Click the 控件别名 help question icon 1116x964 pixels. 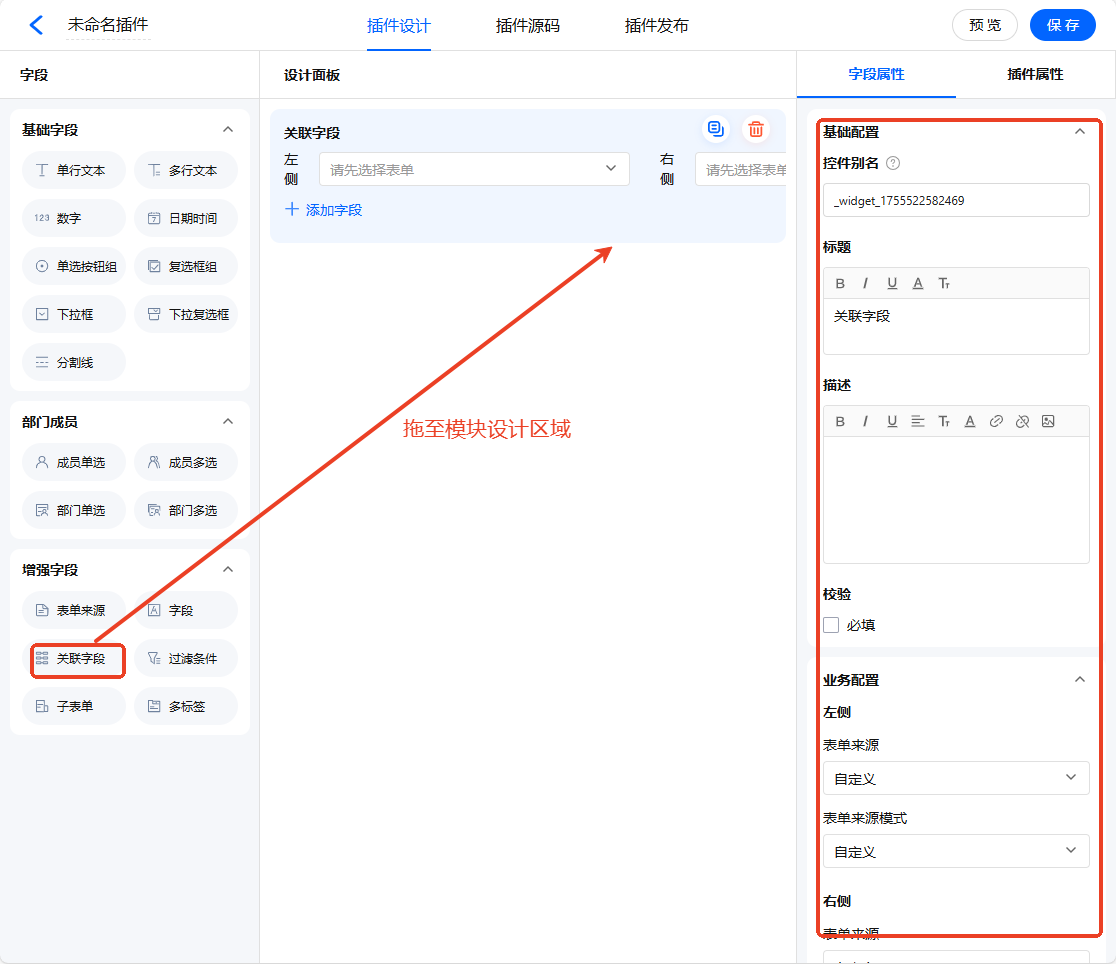(x=893, y=163)
